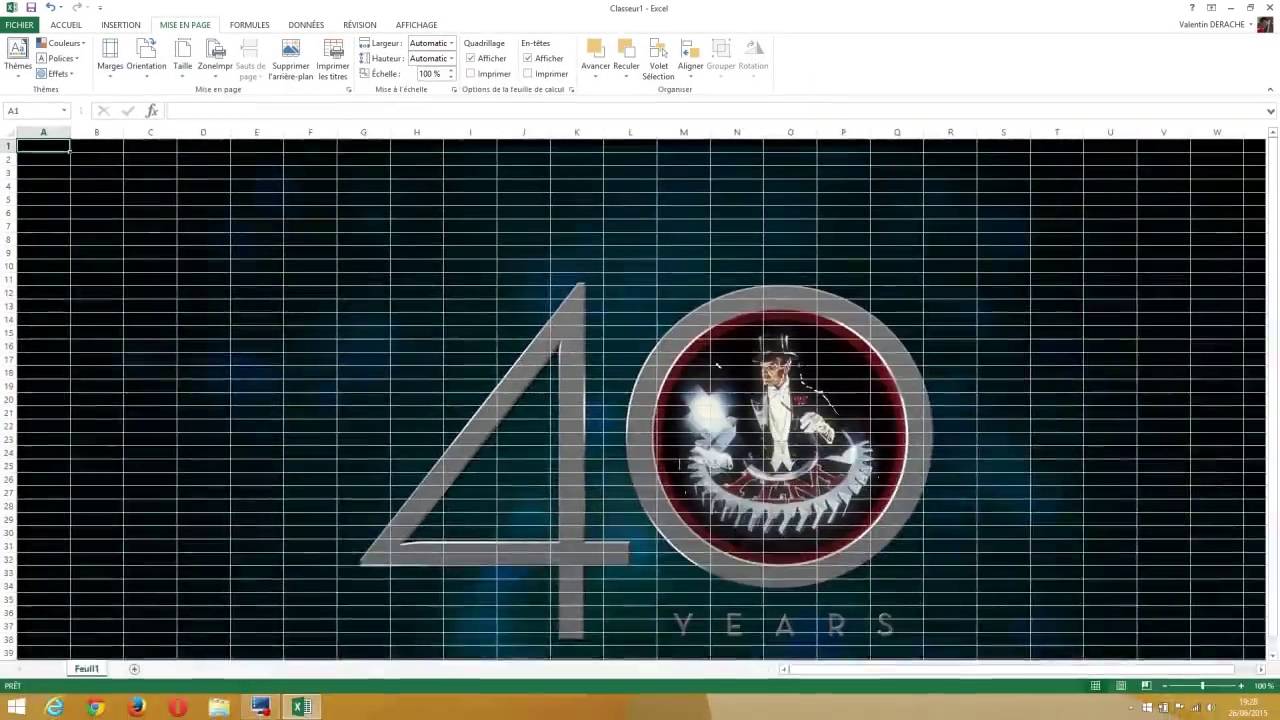Expand the formula bar chevron
Image resolution: width=1280 pixels, height=720 pixels.
[x=1270, y=111]
